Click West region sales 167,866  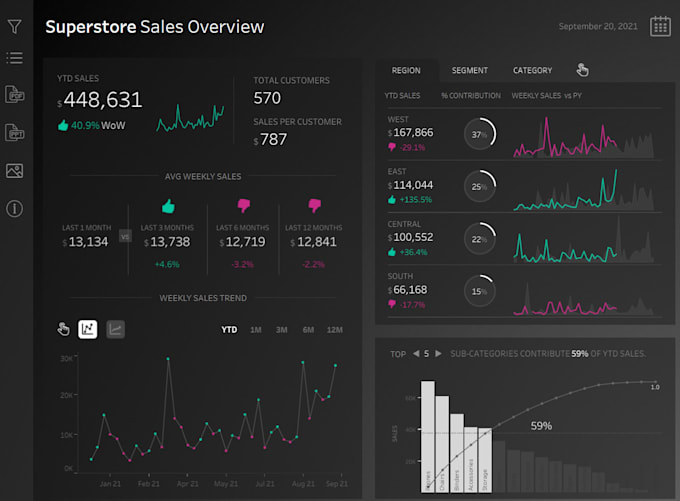tap(413, 132)
